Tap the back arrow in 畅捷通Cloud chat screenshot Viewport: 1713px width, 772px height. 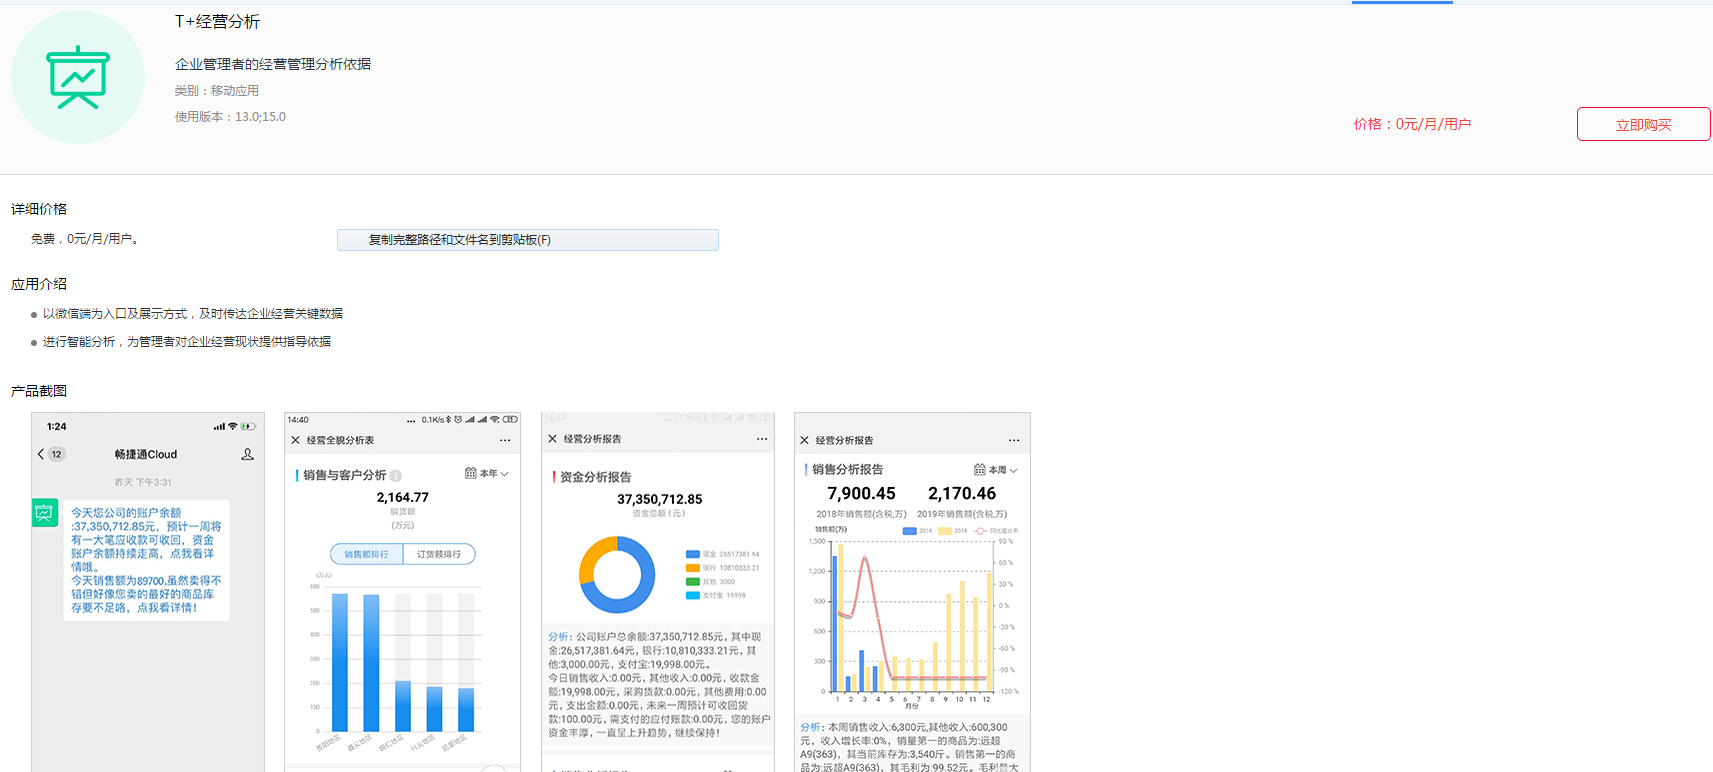pos(41,454)
